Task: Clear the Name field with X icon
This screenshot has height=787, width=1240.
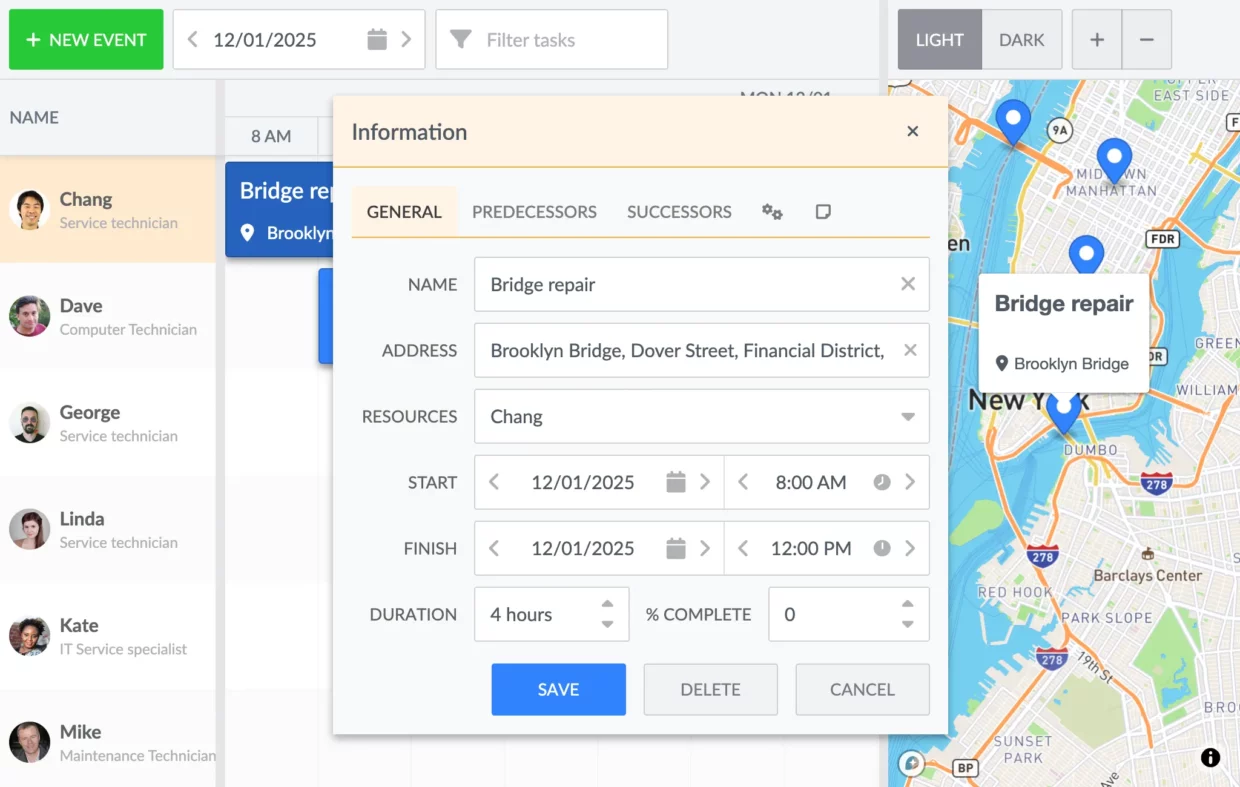Action: 908,284
